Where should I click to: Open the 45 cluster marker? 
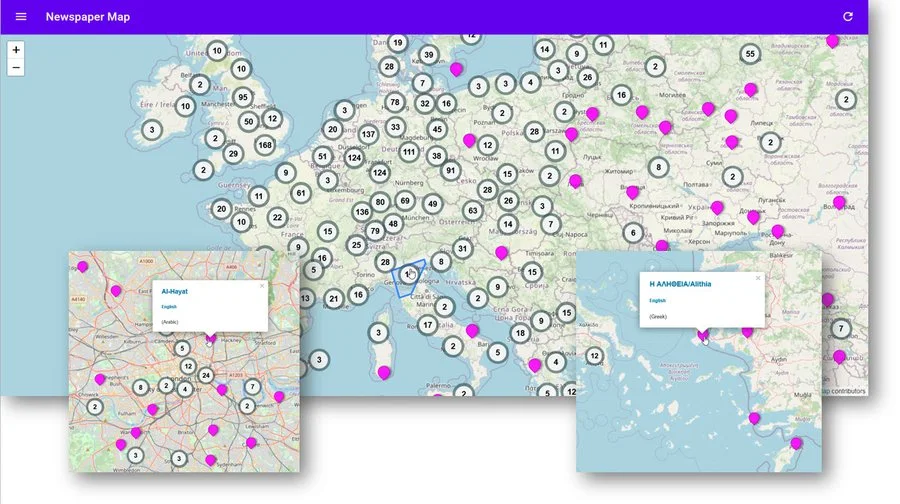(437, 130)
